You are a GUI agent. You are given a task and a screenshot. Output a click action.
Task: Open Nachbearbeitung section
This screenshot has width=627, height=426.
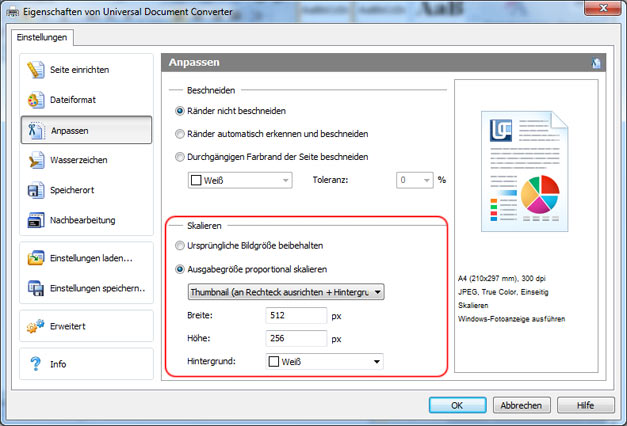(x=86, y=220)
